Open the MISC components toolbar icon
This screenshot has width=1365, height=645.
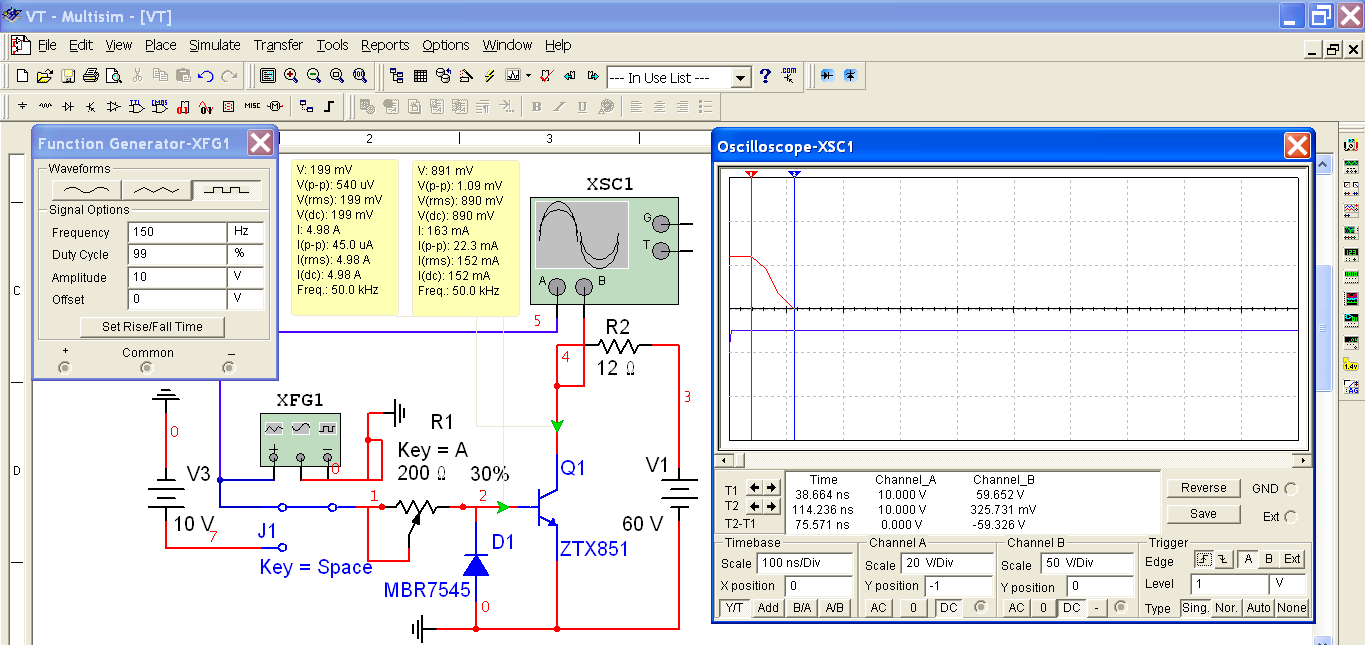pyautogui.click(x=252, y=106)
